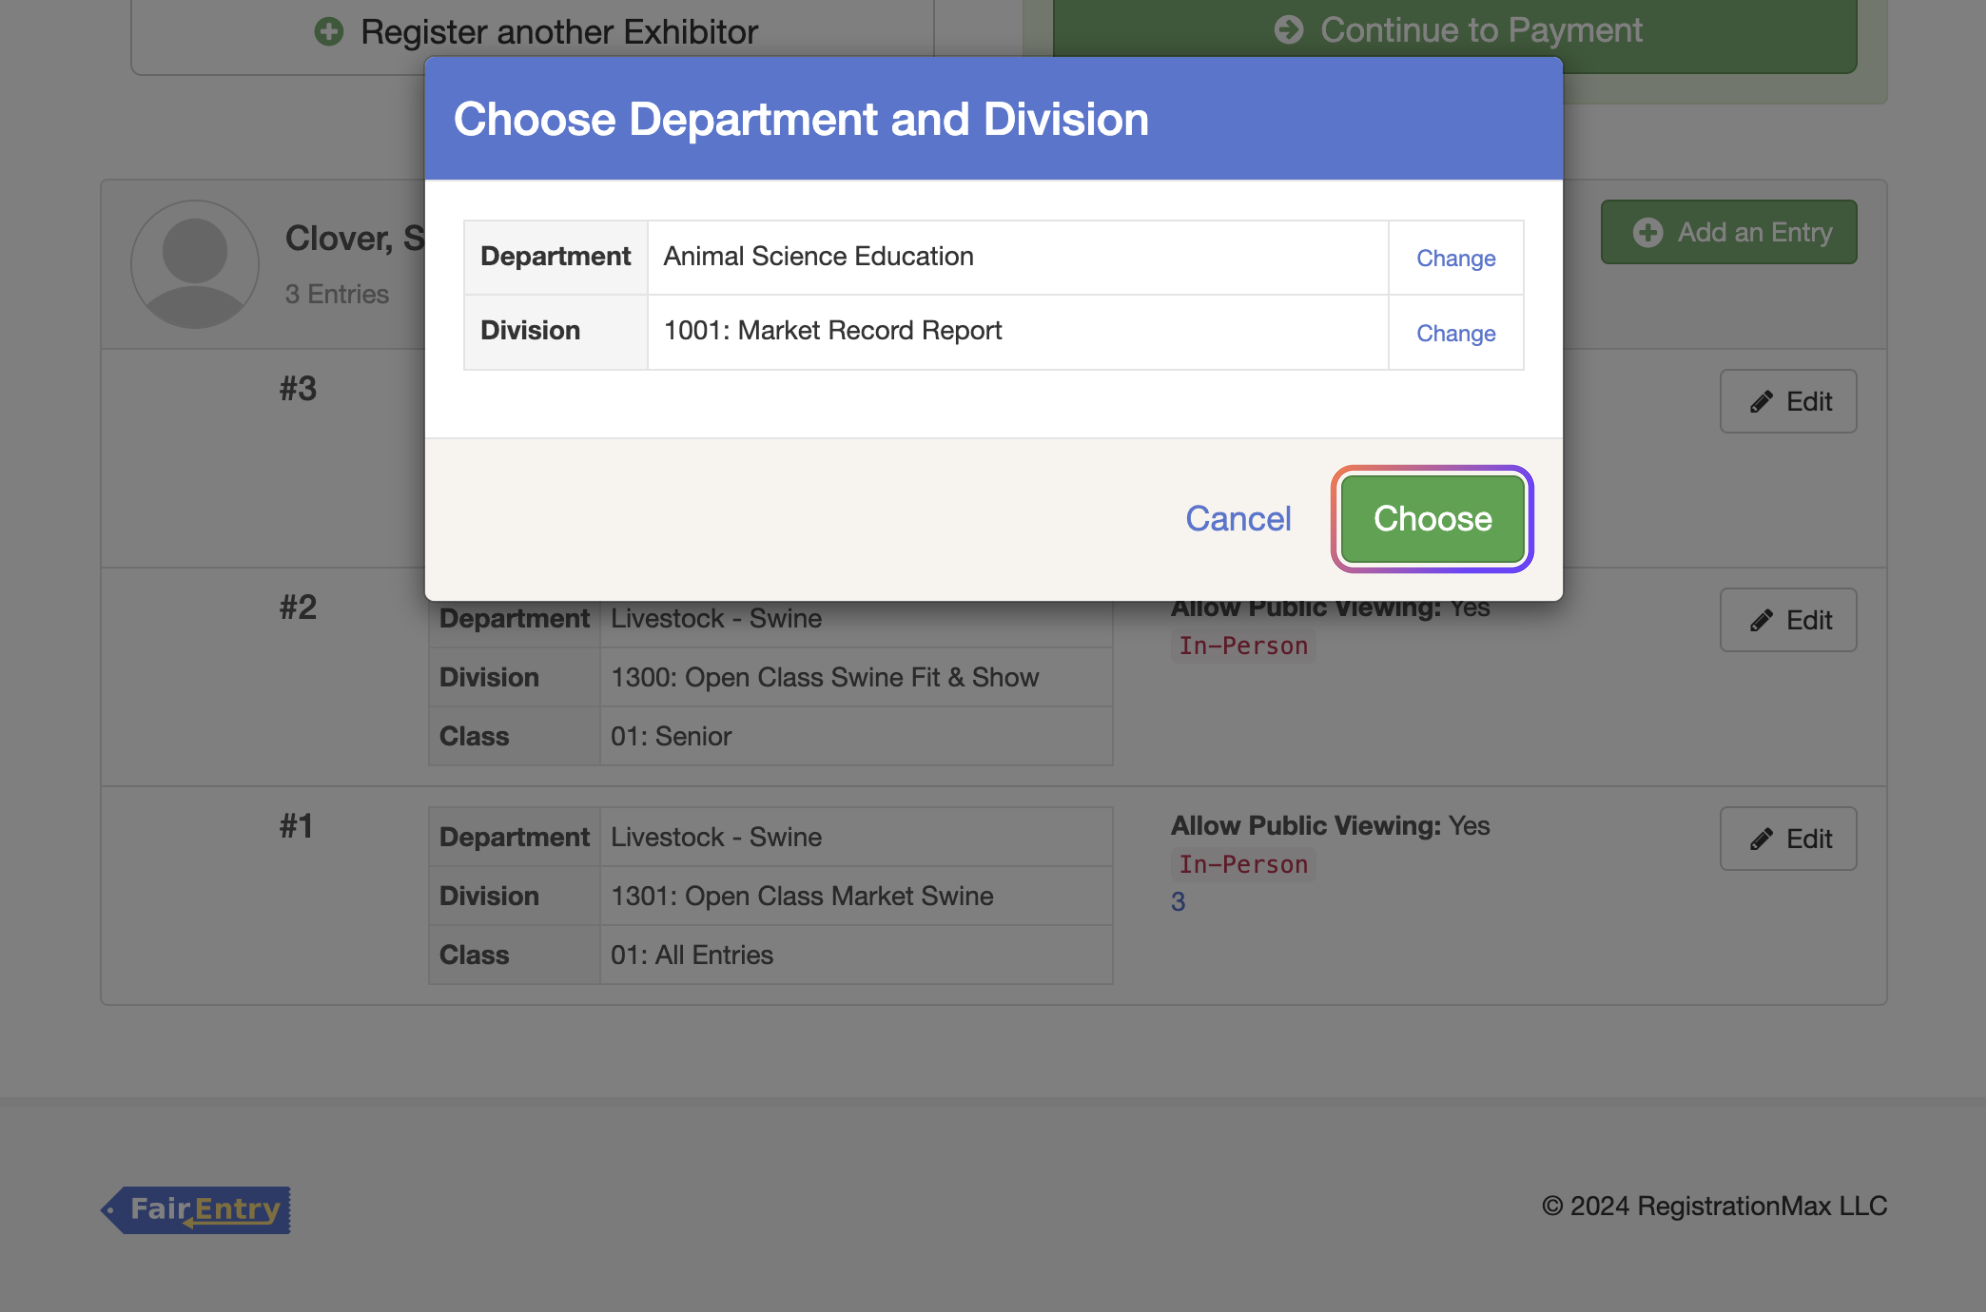
Task: Click pencil icon for entry #1
Action: coord(1761,839)
